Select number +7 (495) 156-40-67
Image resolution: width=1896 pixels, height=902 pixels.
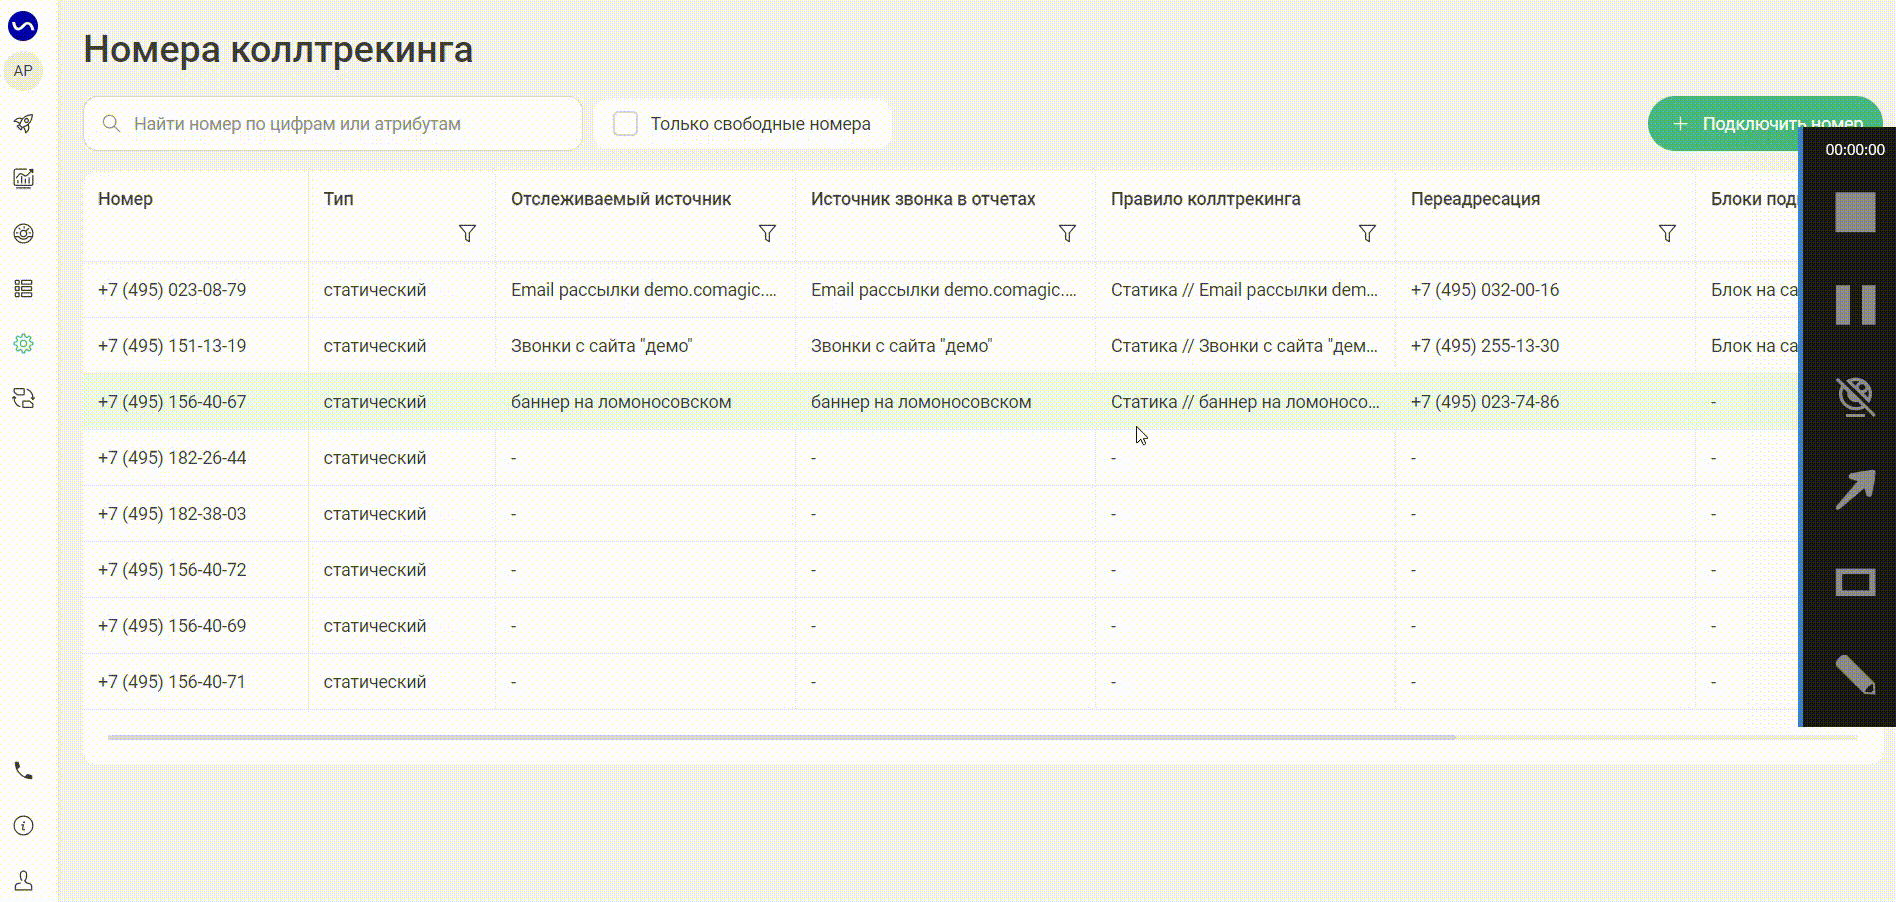pyautogui.click(x=172, y=402)
